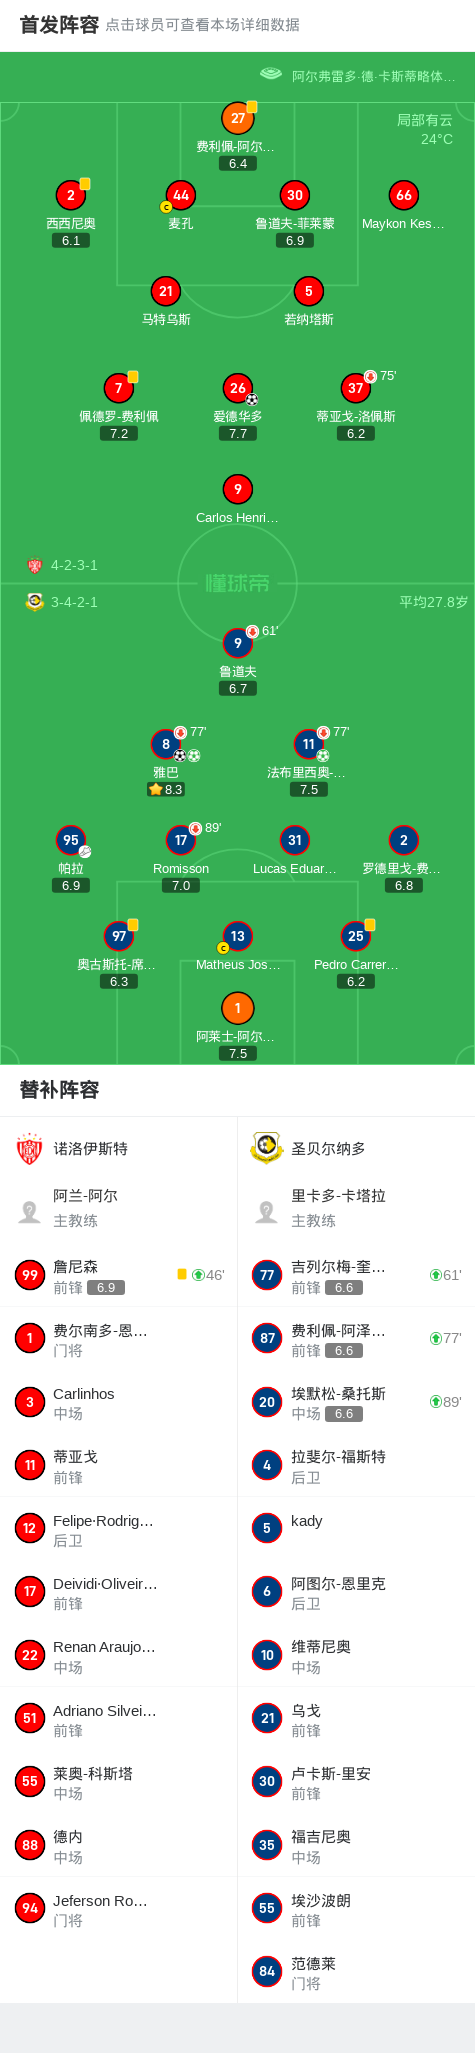The image size is (475, 2053).
Task: Open coach 里卡多-卡塔拉 profile
Action: [x=356, y=1208]
